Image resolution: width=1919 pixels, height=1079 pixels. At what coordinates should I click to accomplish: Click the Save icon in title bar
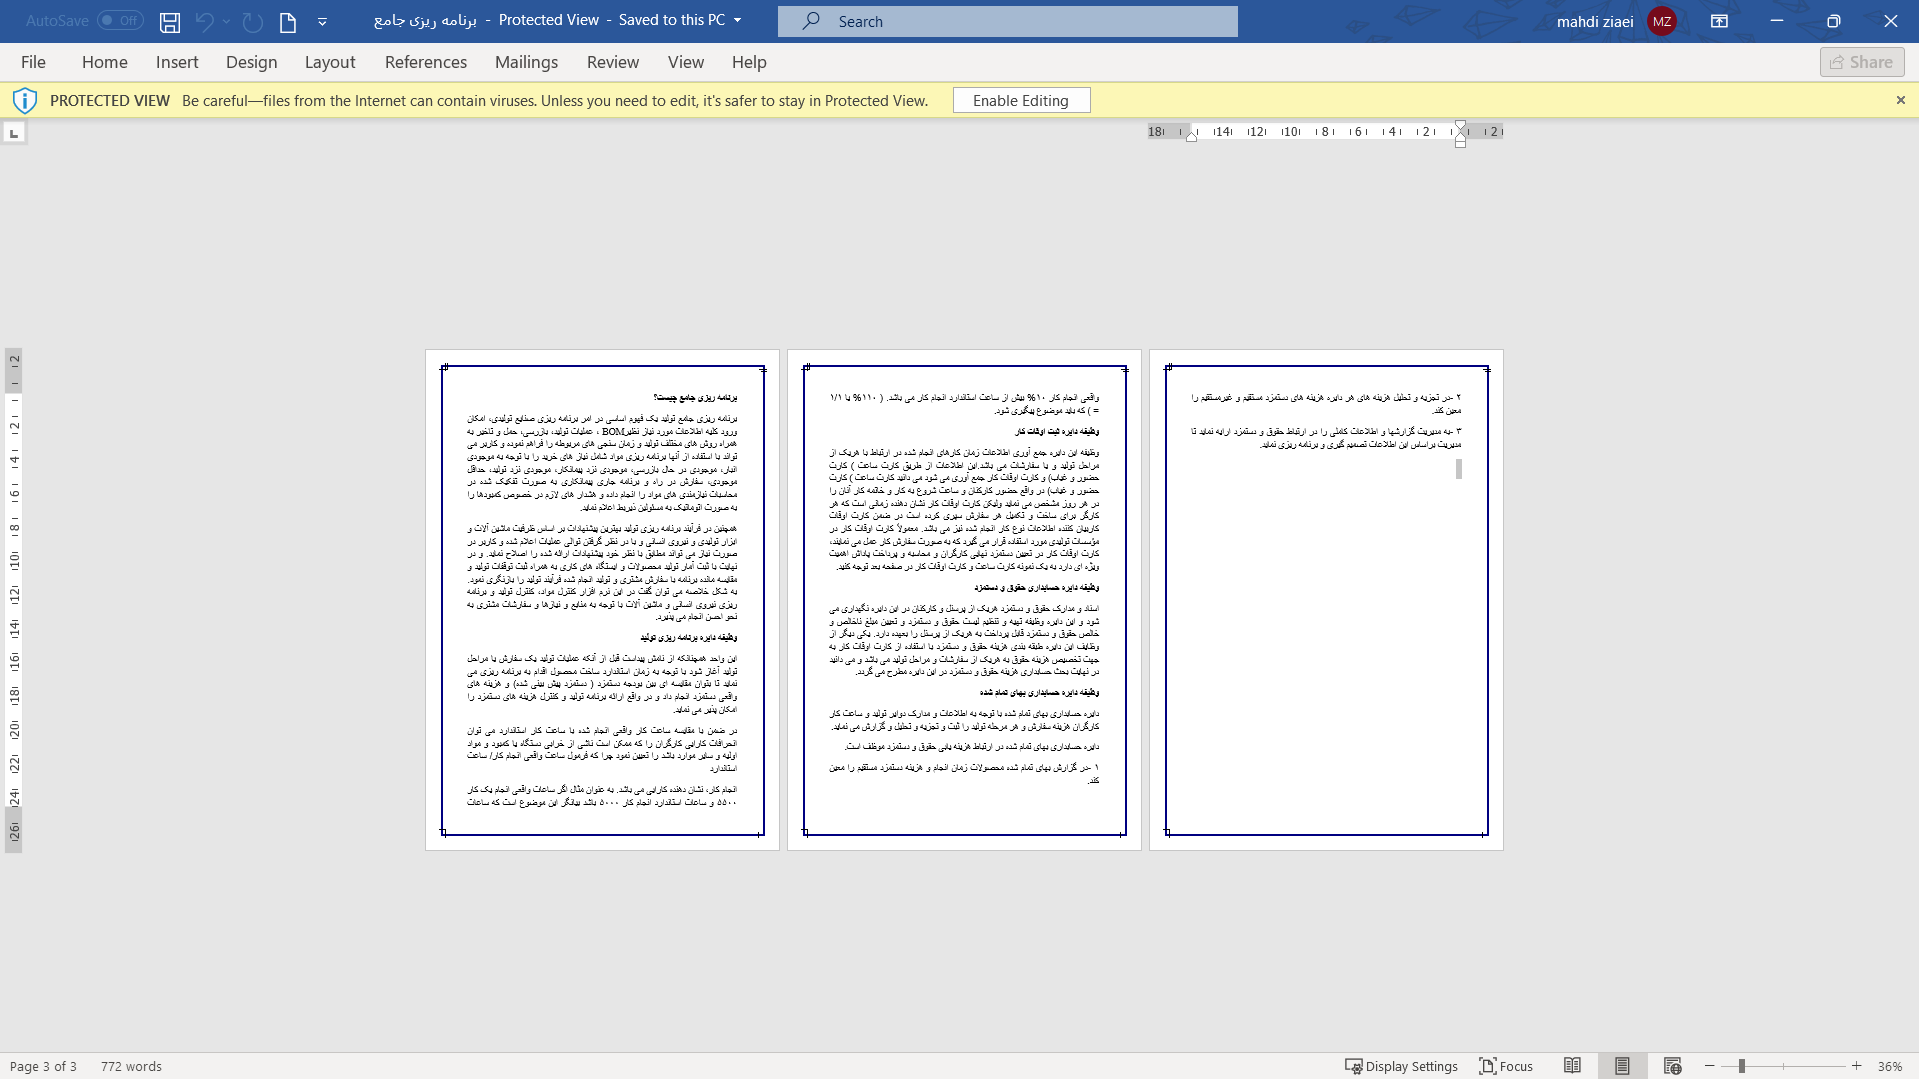pos(170,21)
